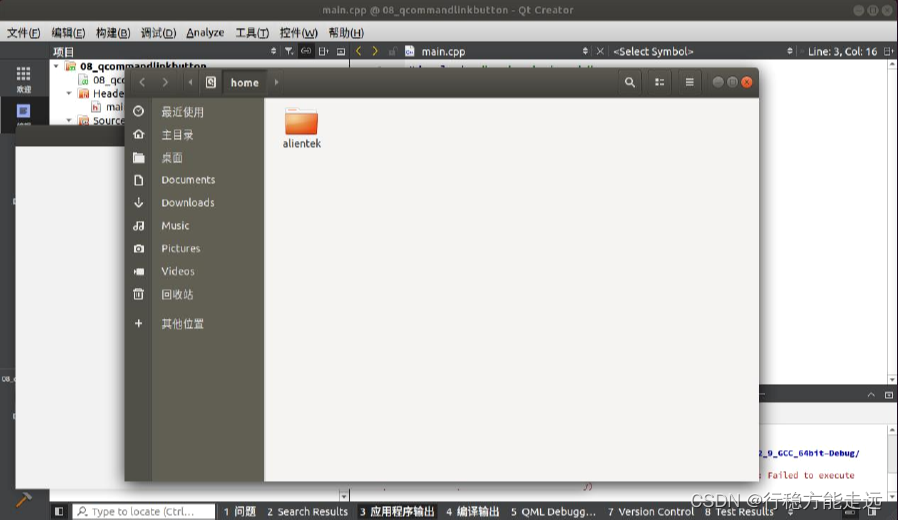The image size is (898, 520).
Task: Open the 3 应用程序输出 pane
Action: [x=397, y=511]
